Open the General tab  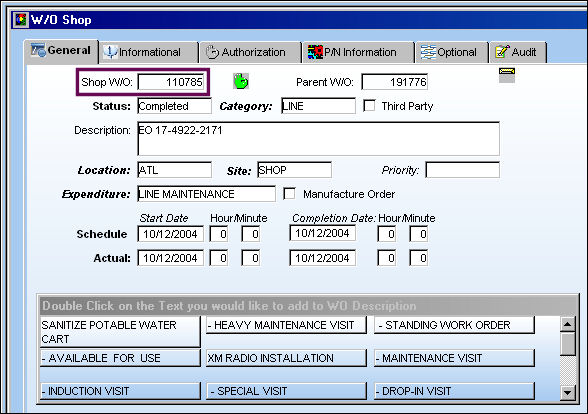coord(61,51)
